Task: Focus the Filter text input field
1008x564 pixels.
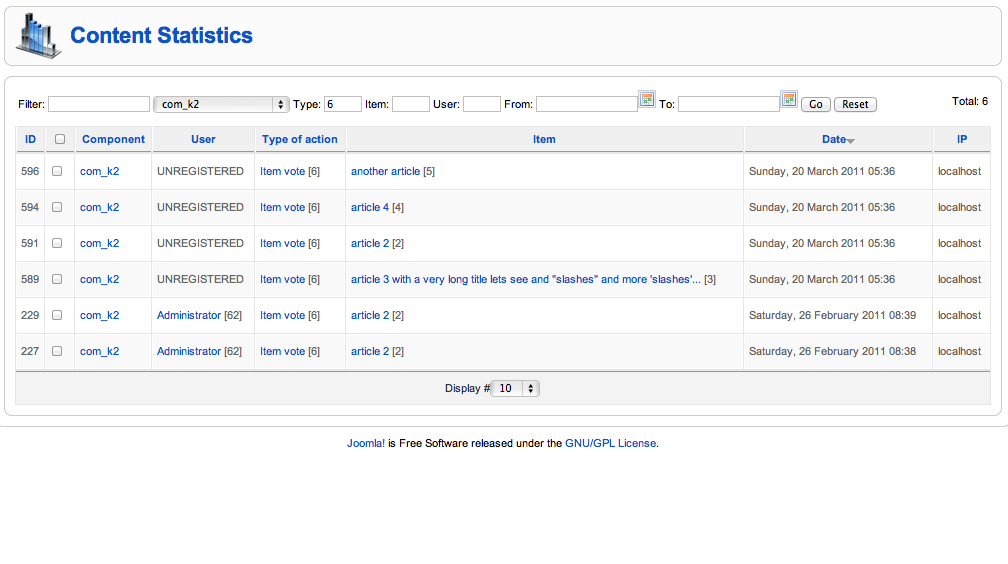Action: tap(99, 104)
